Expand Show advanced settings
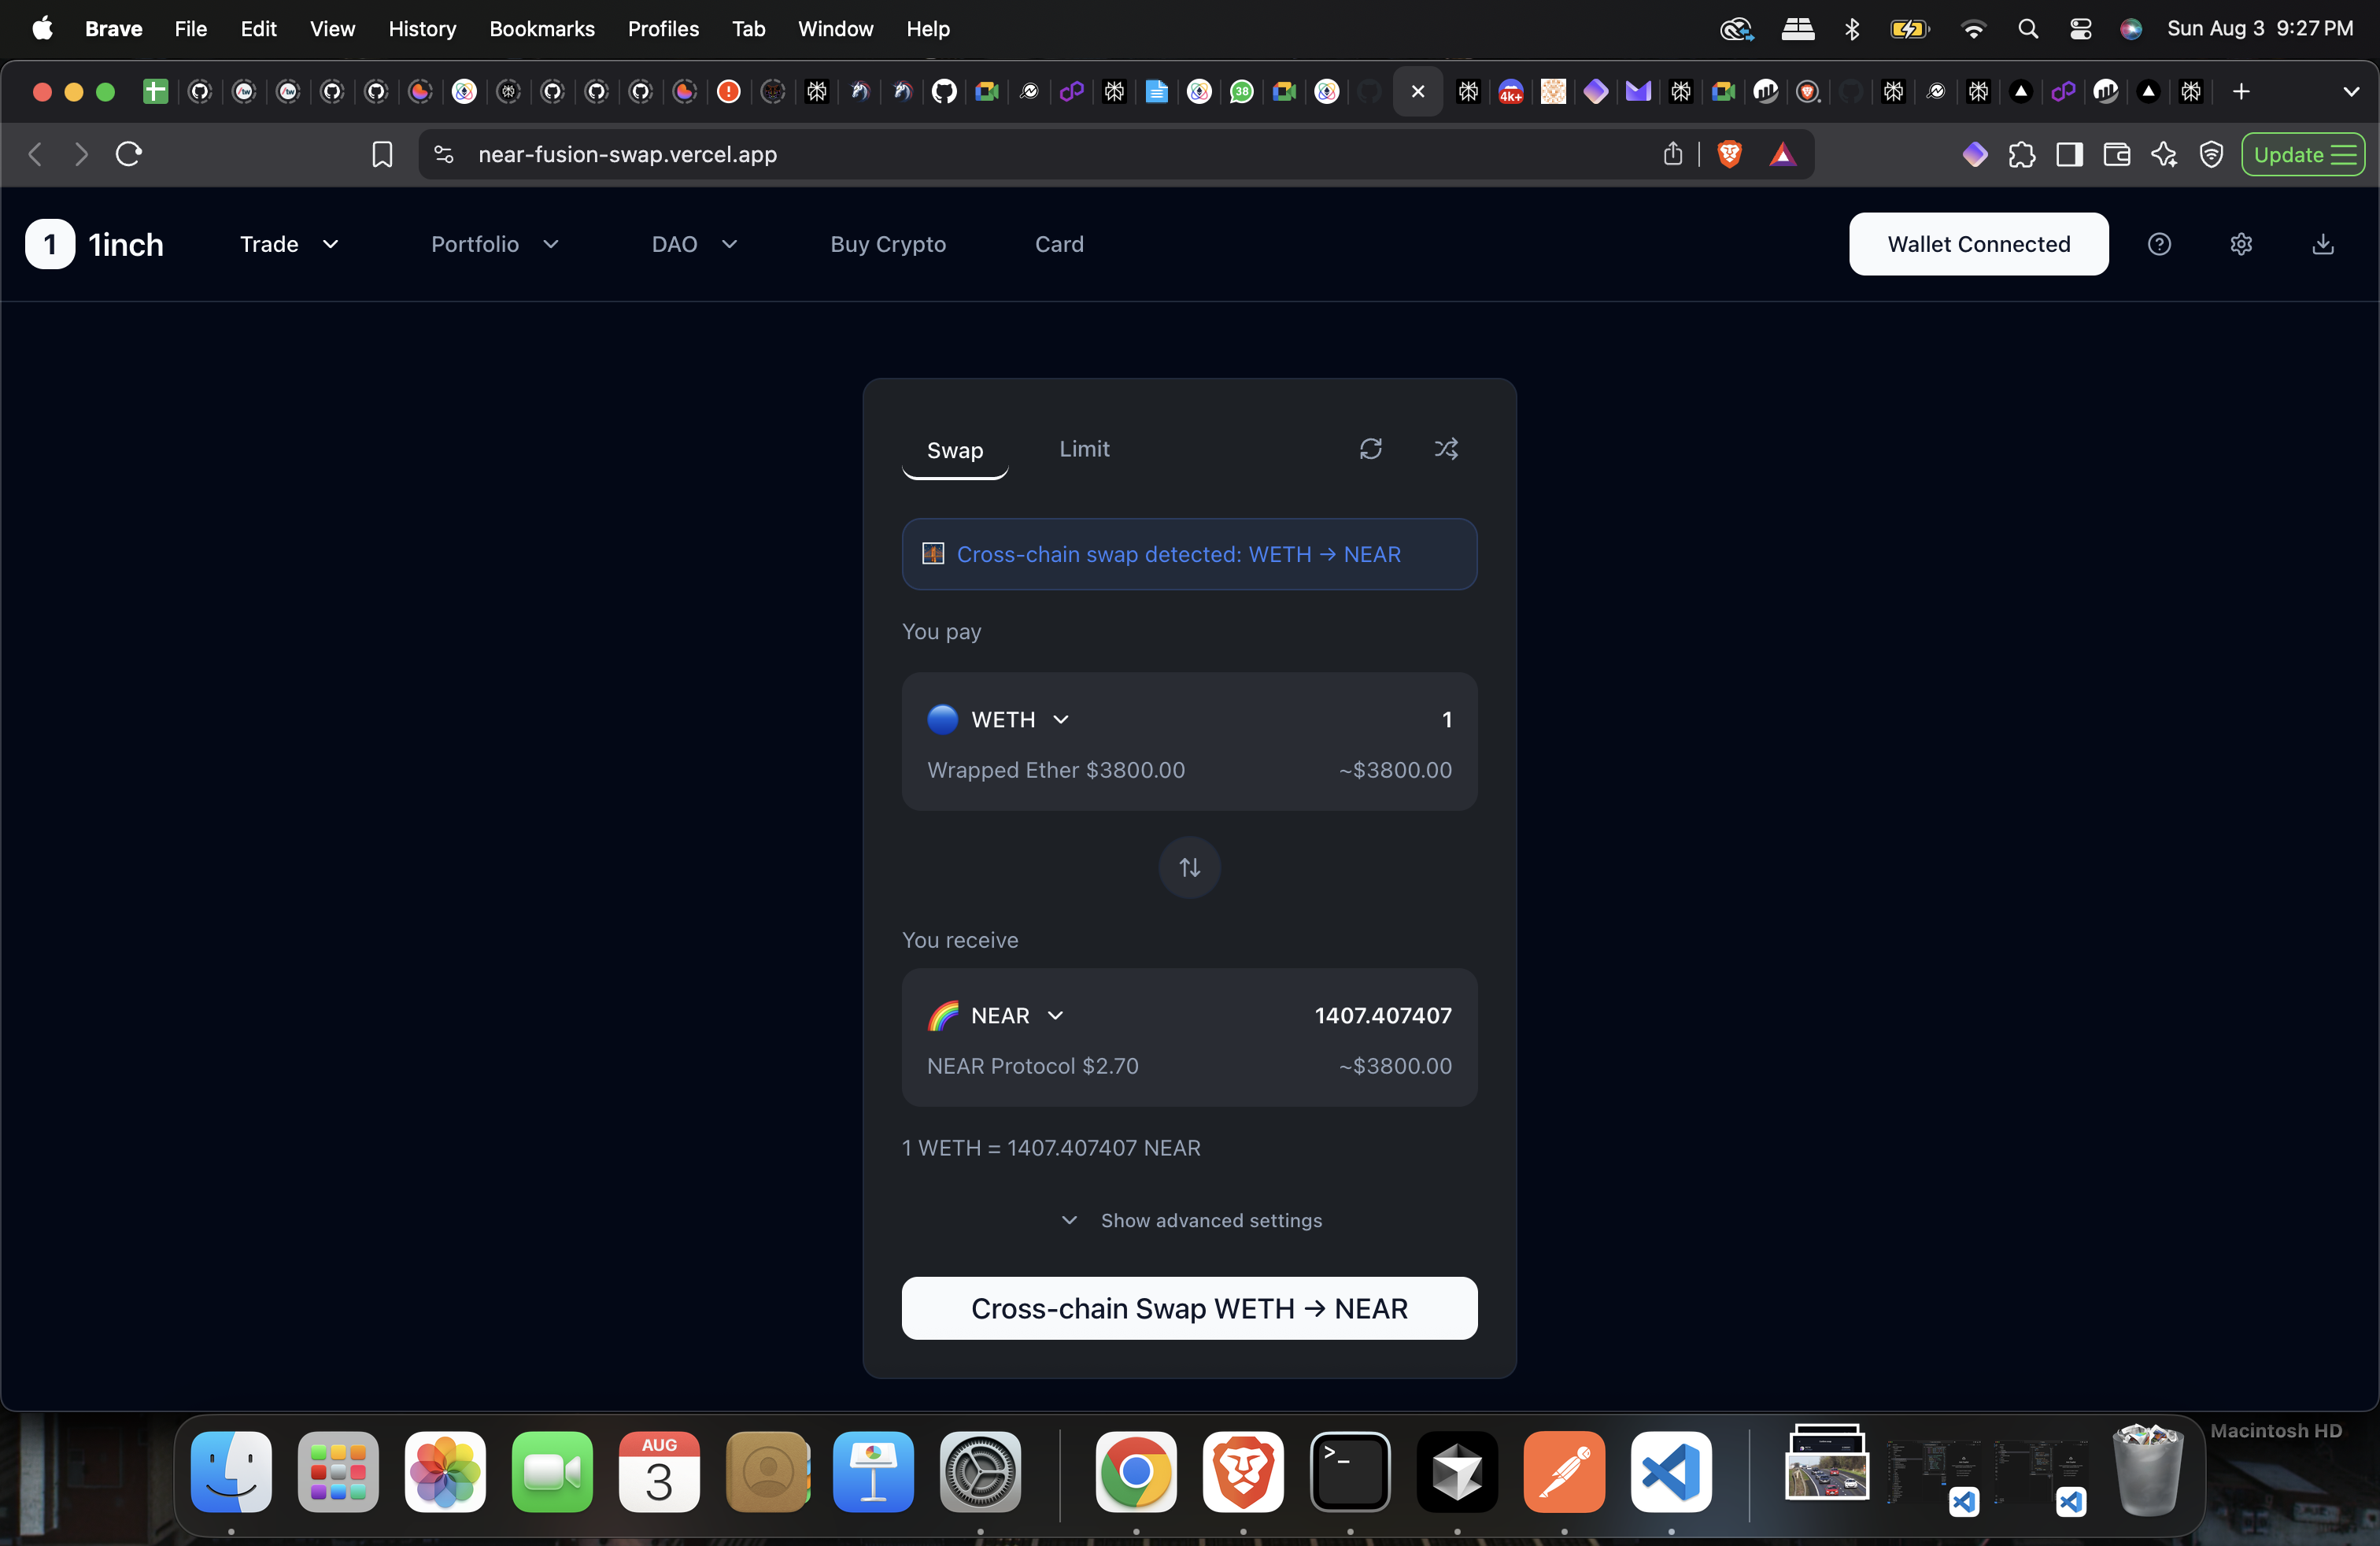 1190,1220
